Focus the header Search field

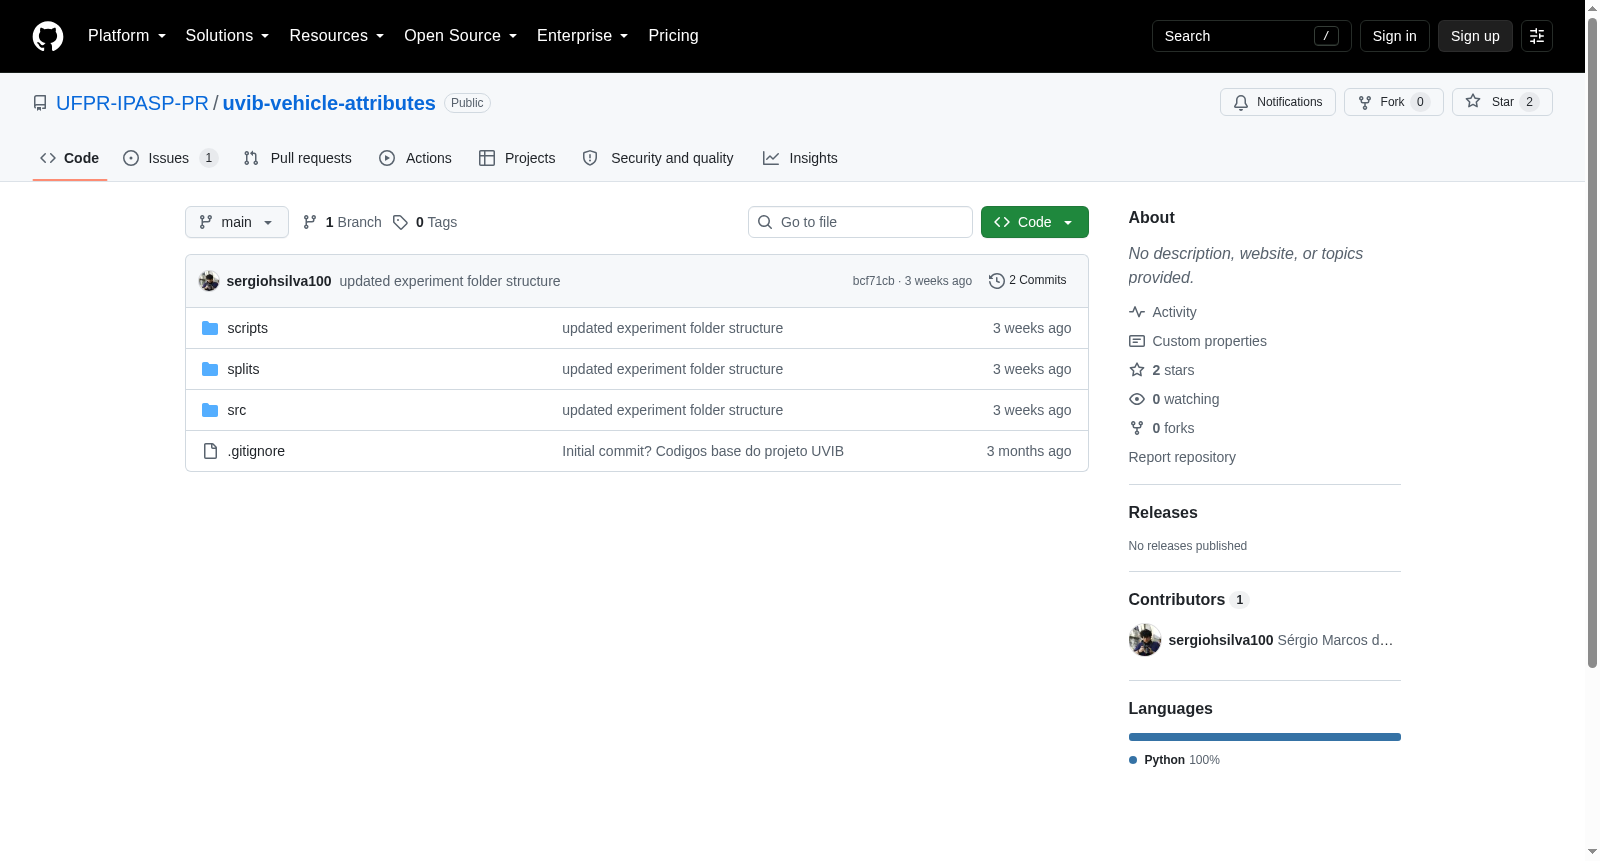pyautogui.click(x=1252, y=36)
